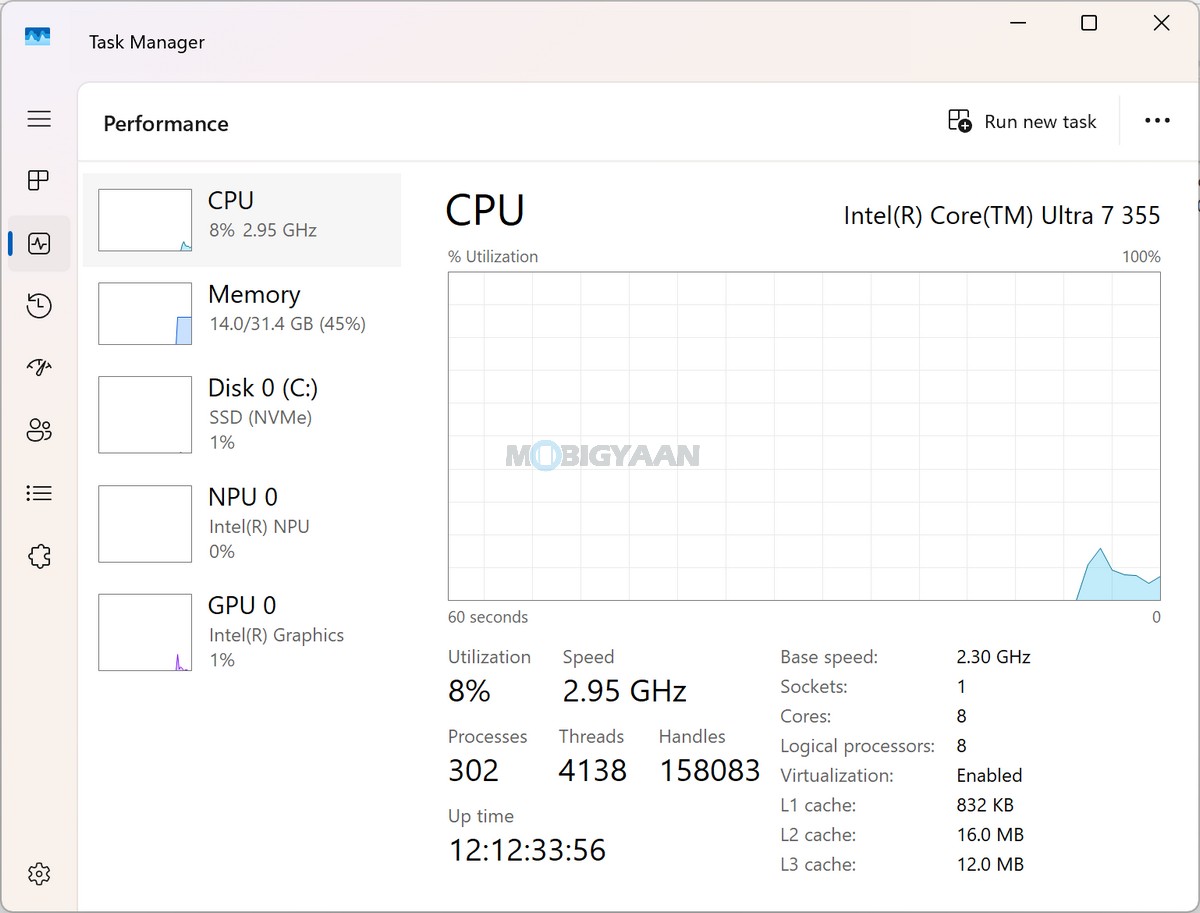Open the App history page icon
The width and height of the screenshot is (1200, 913).
(x=39, y=306)
